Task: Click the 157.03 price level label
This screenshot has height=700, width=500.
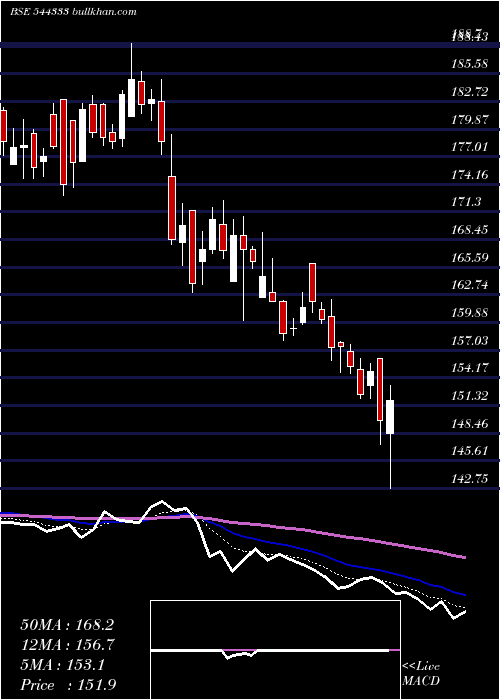Action: click(469, 341)
